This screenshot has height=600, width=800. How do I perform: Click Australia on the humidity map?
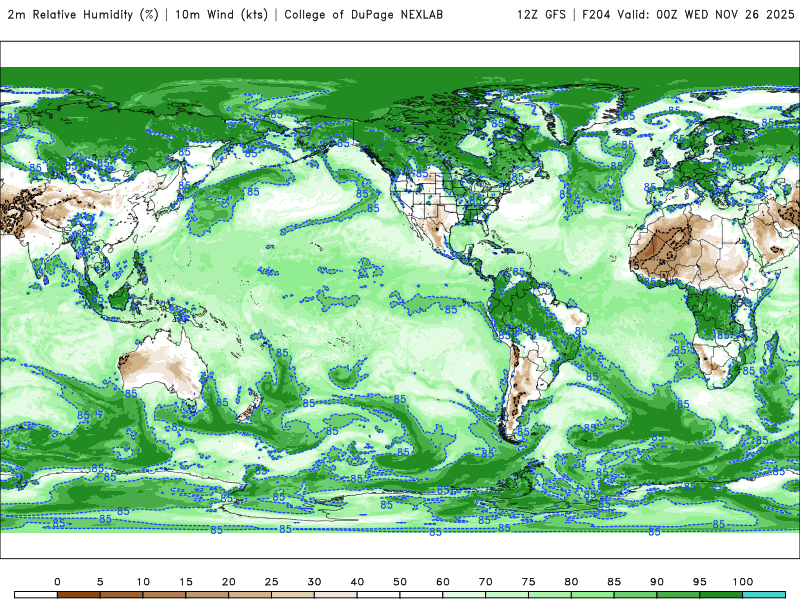(163, 365)
